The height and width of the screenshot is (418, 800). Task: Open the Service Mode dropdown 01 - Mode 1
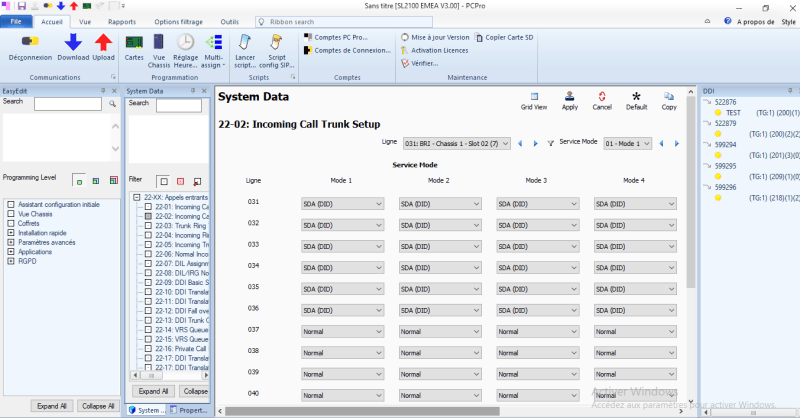[627, 144]
